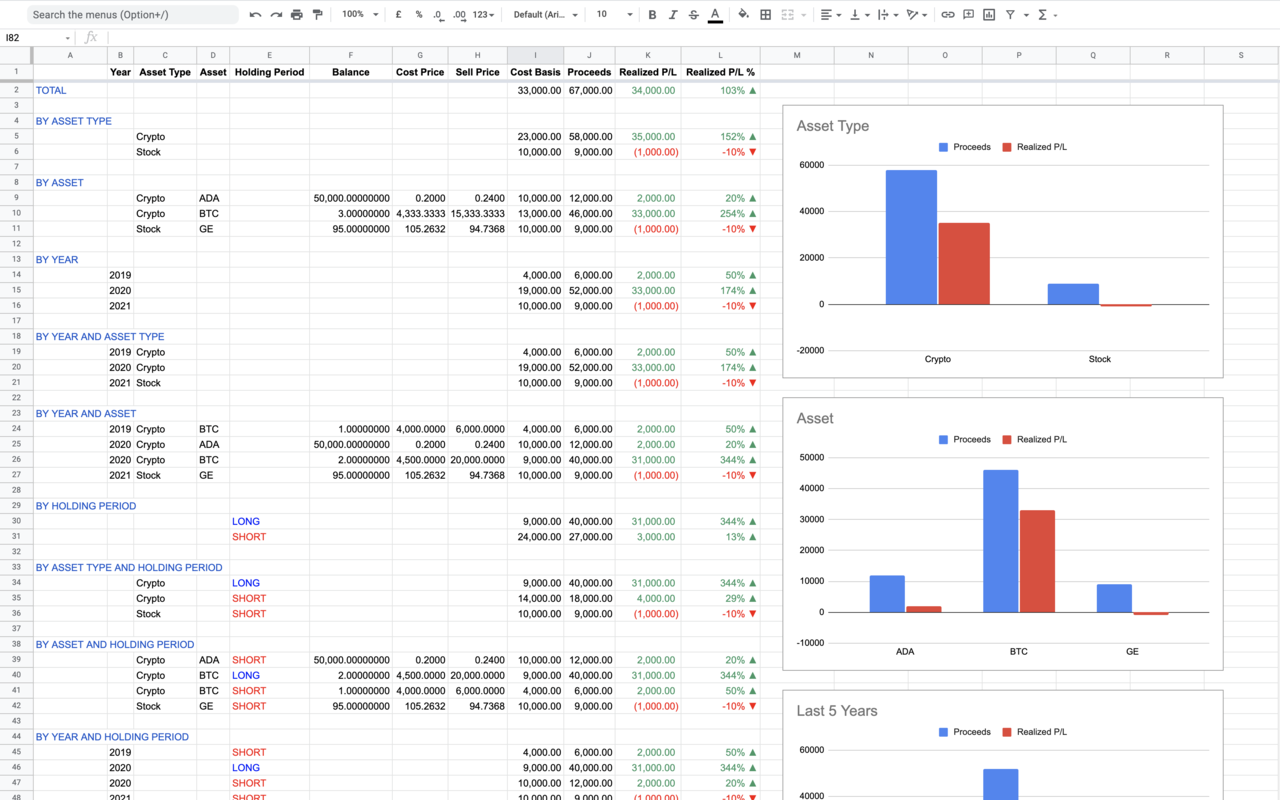Click the blue Proceeds swatch in Asset Type legend
This screenshot has height=800, width=1280.
tap(943, 147)
